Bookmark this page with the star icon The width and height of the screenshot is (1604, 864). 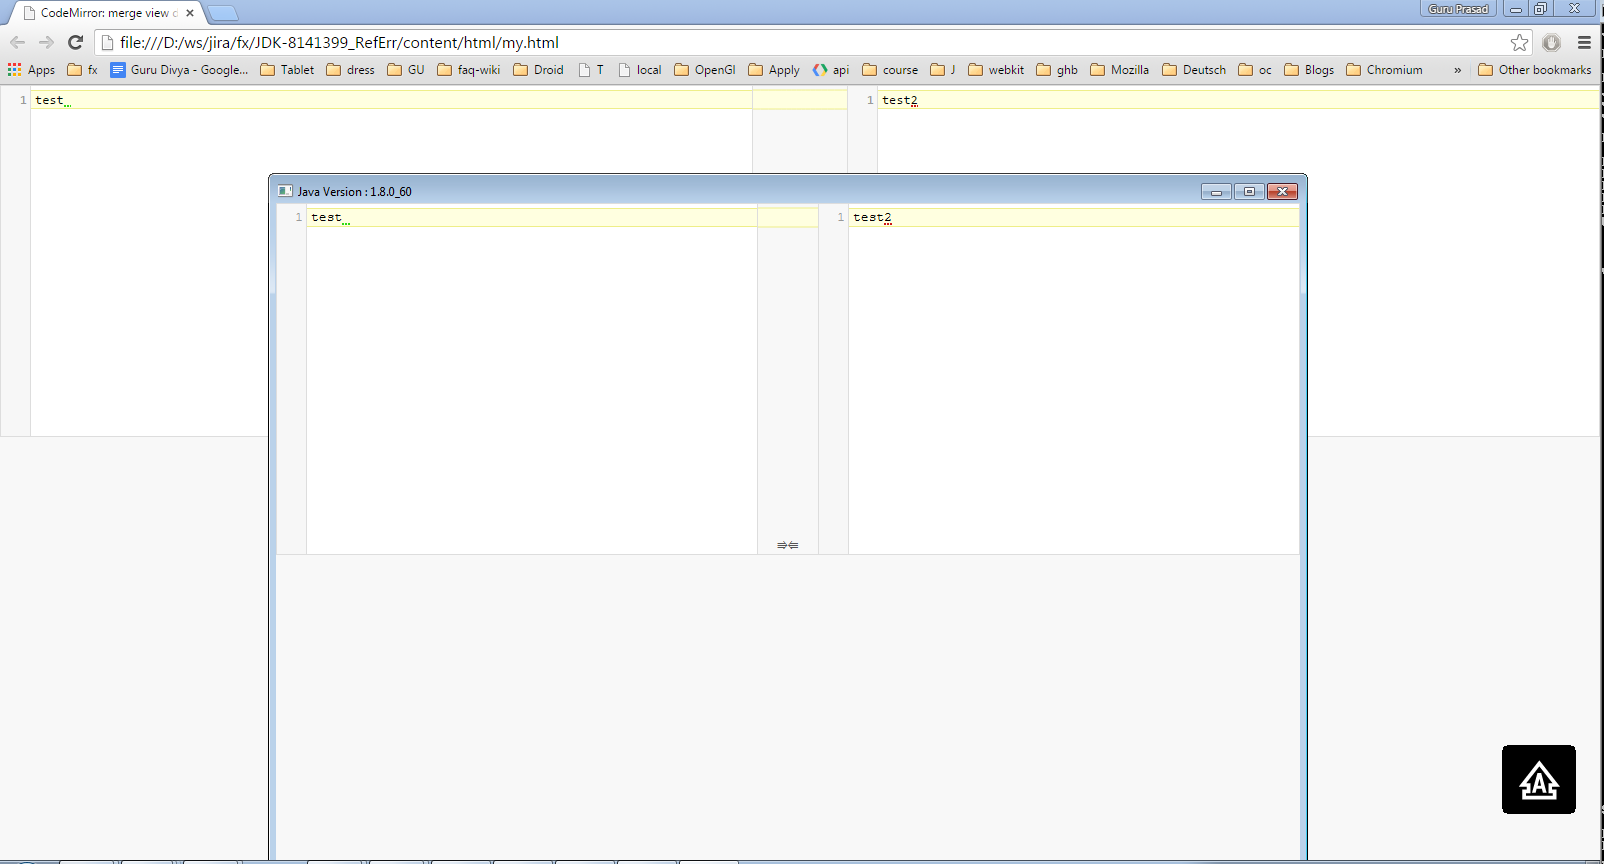1519,42
